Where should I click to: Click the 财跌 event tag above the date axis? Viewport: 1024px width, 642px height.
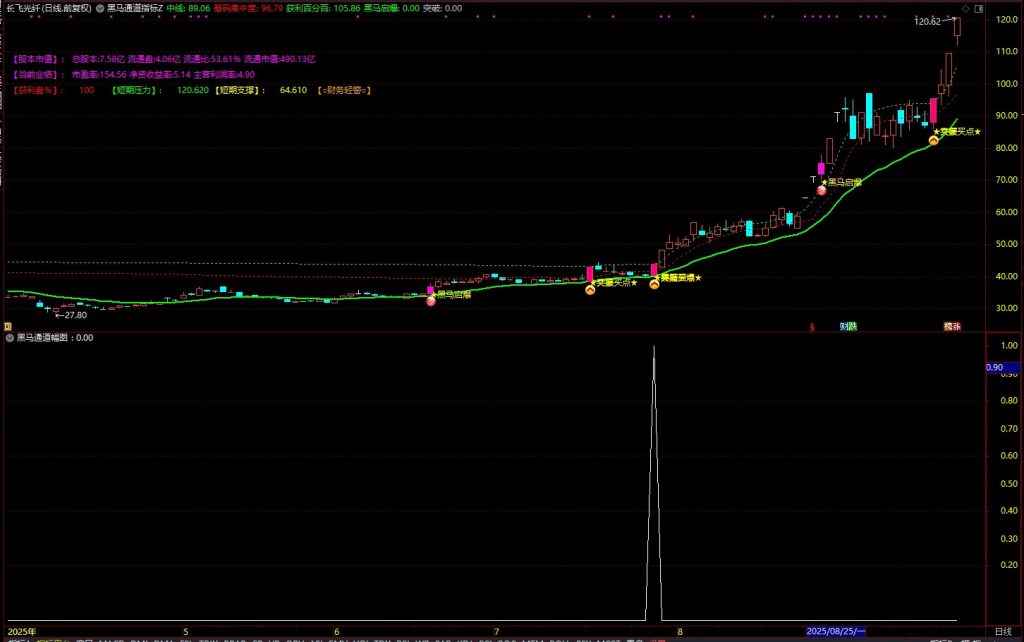click(848, 326)
